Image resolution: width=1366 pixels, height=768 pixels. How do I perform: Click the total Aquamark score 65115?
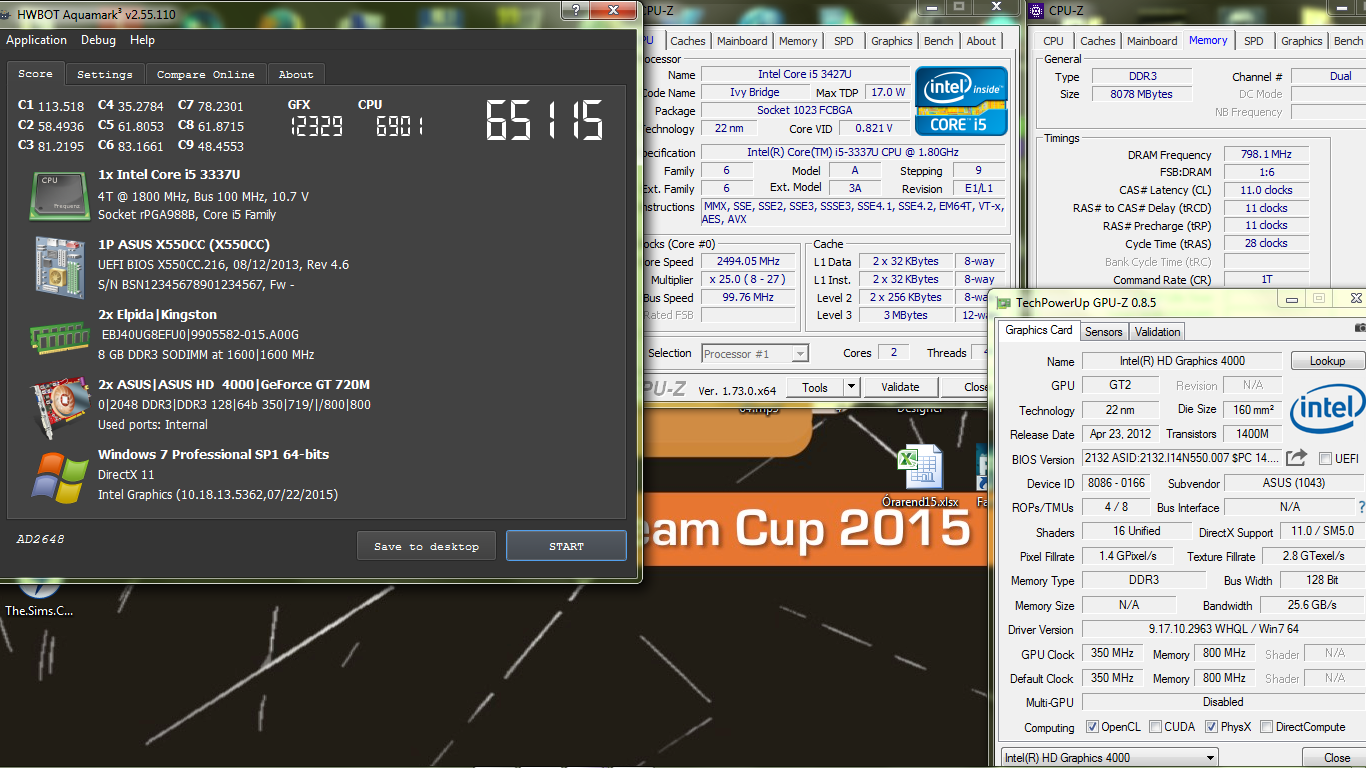tap(545, 120)
